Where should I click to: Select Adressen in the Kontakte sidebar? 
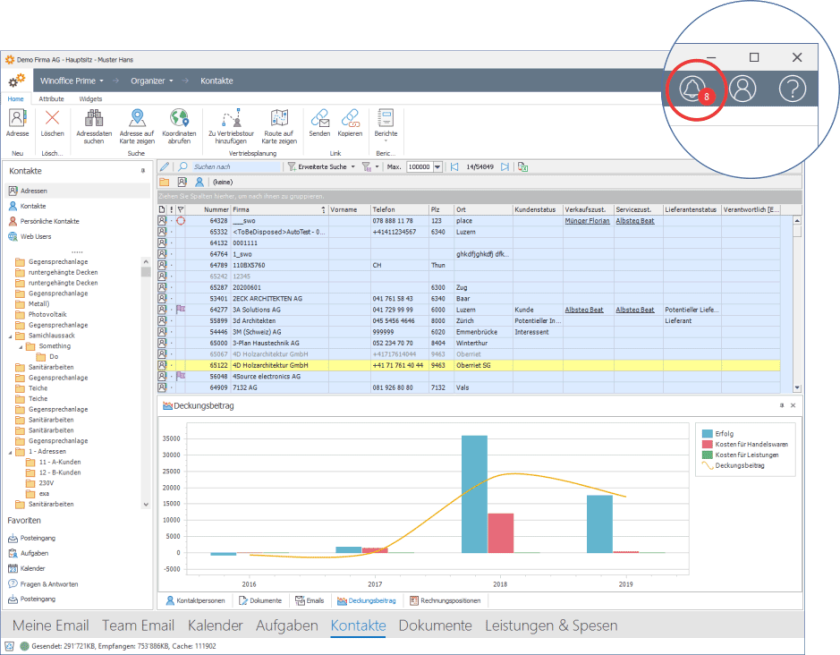[78, 191]
